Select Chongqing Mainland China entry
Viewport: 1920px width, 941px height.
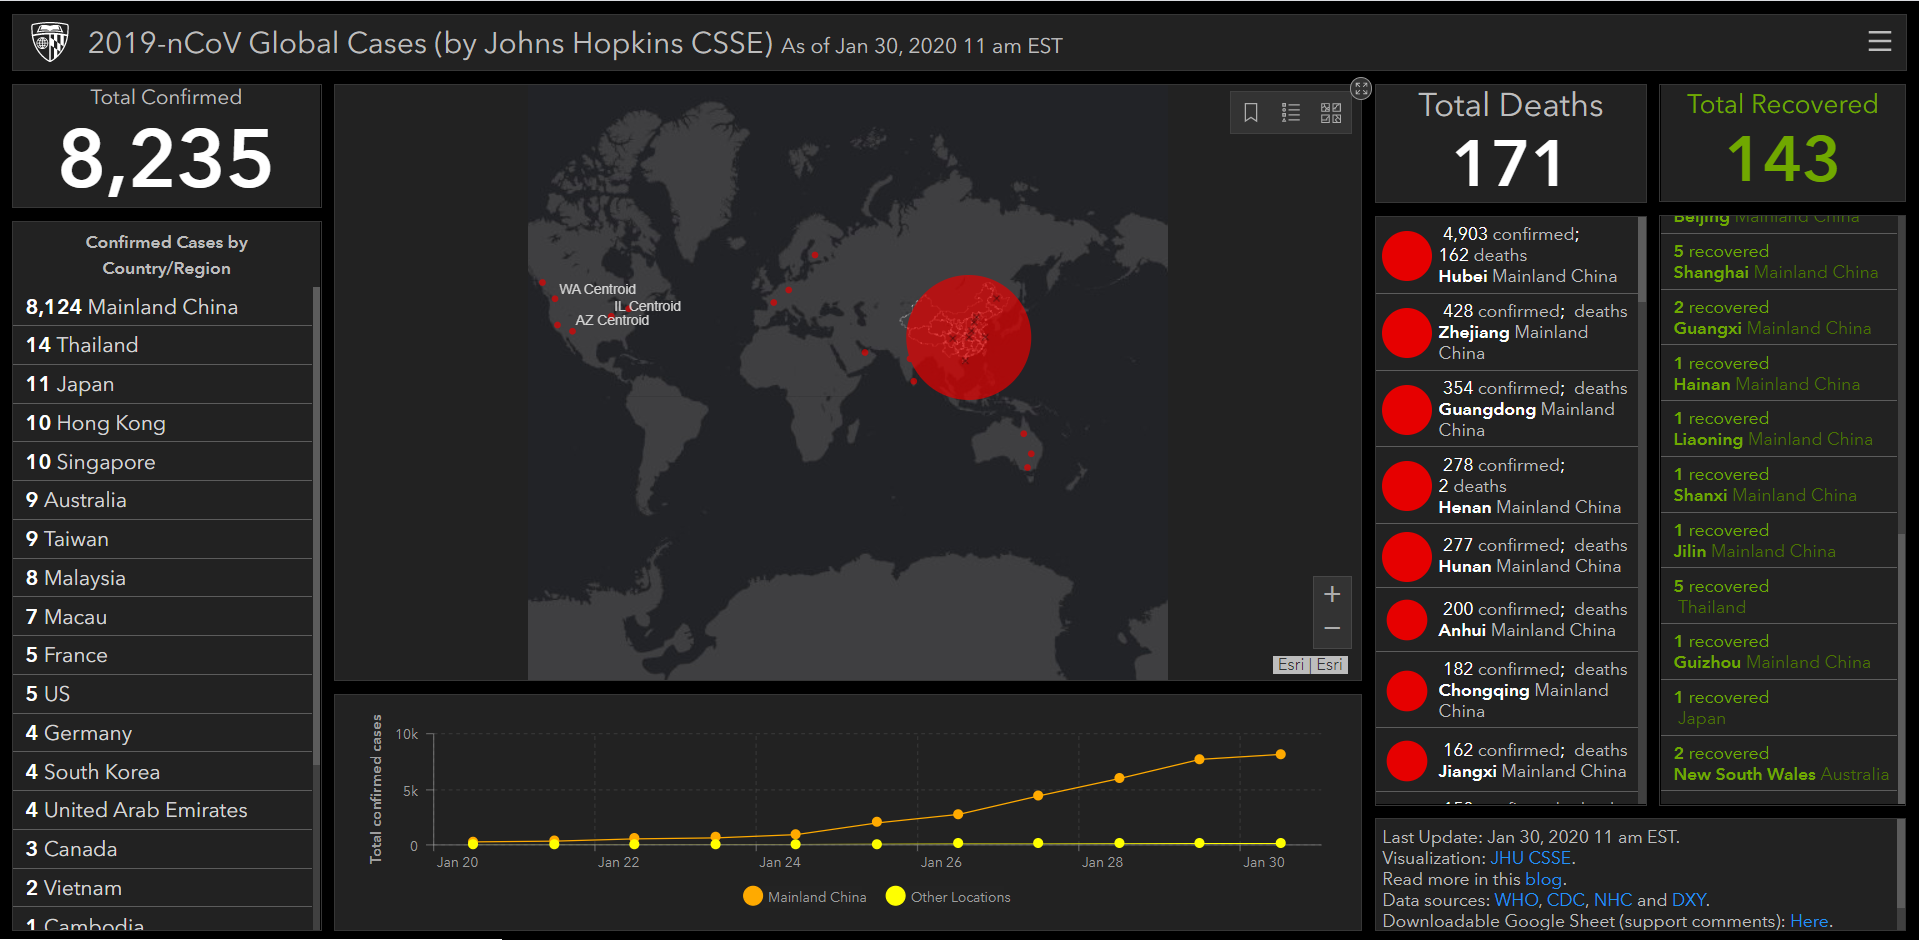point(1507,690)
